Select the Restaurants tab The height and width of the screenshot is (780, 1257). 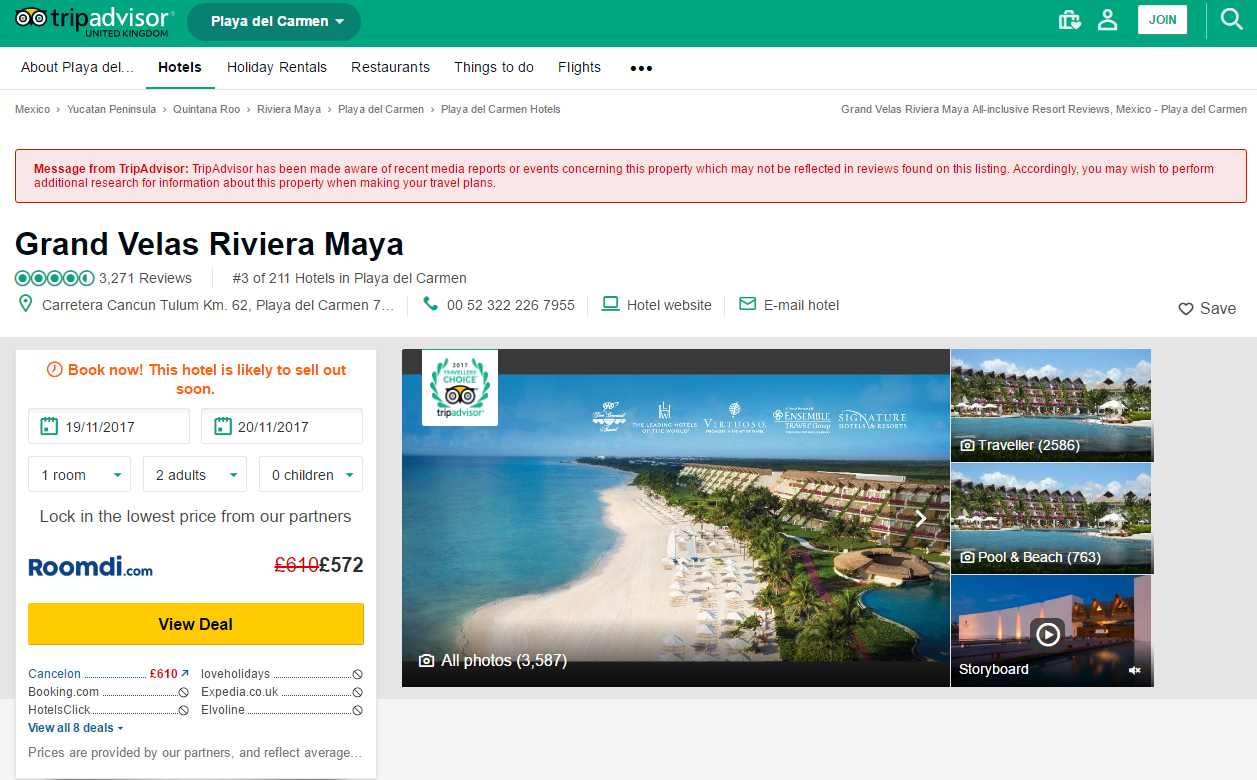click(x=390, y=67)
